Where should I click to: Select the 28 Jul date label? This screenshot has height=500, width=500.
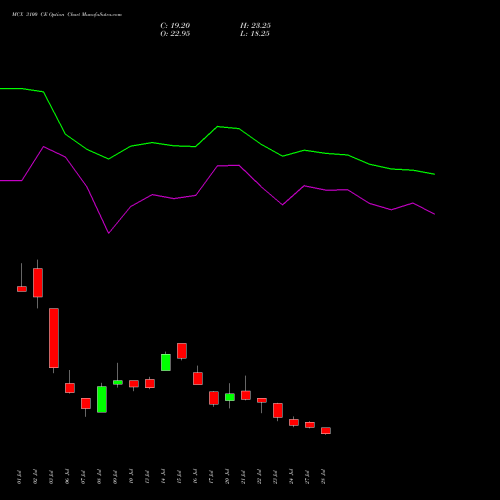click(323, 477)
